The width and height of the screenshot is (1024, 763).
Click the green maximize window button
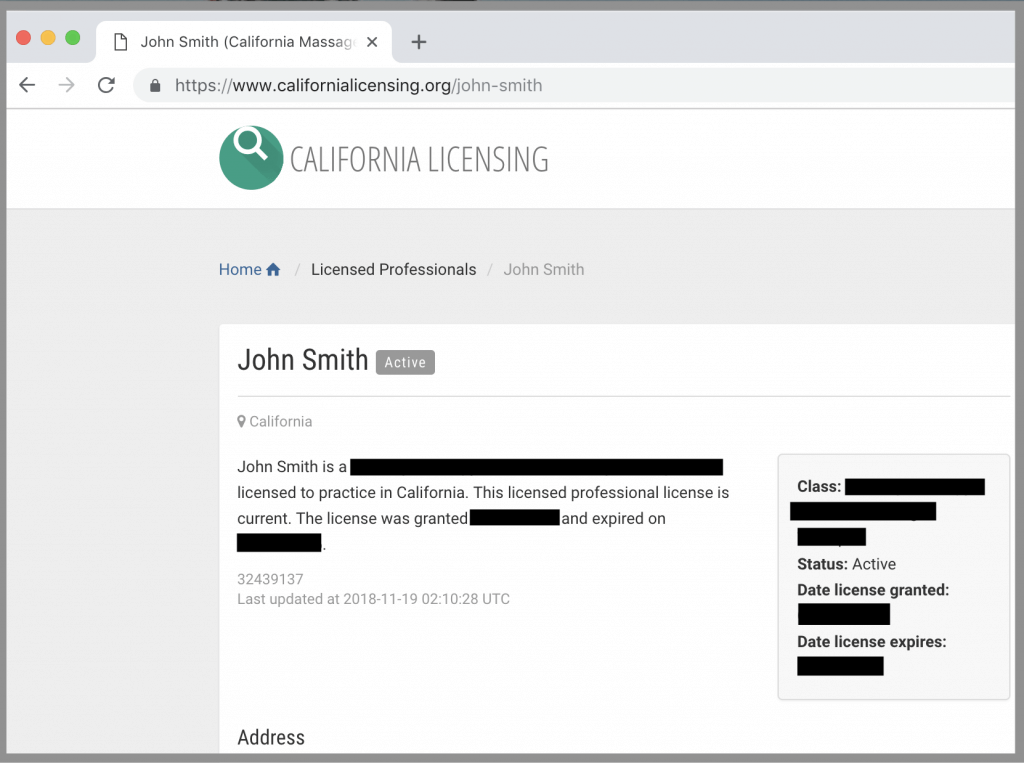72,38
